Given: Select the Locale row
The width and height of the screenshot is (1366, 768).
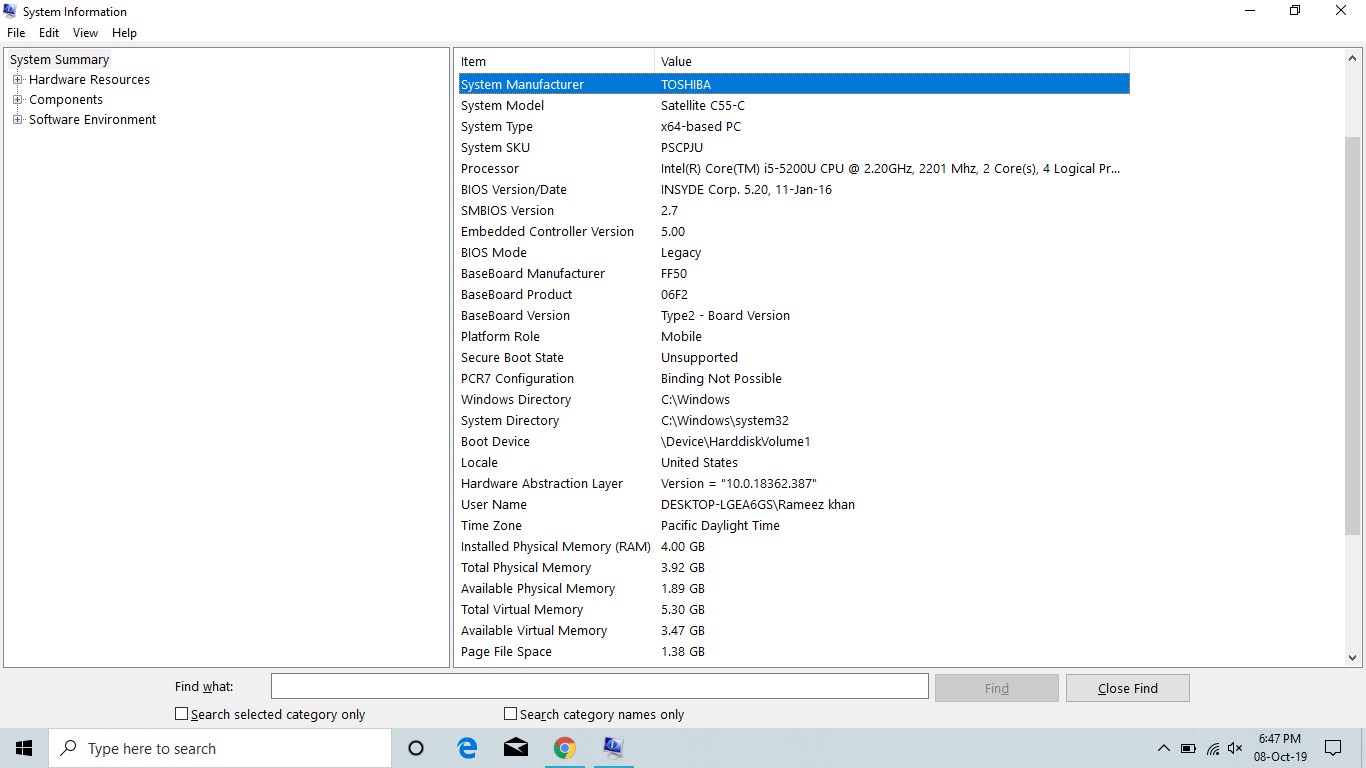Looking at the screenshot, I should (x=793, y=463).
